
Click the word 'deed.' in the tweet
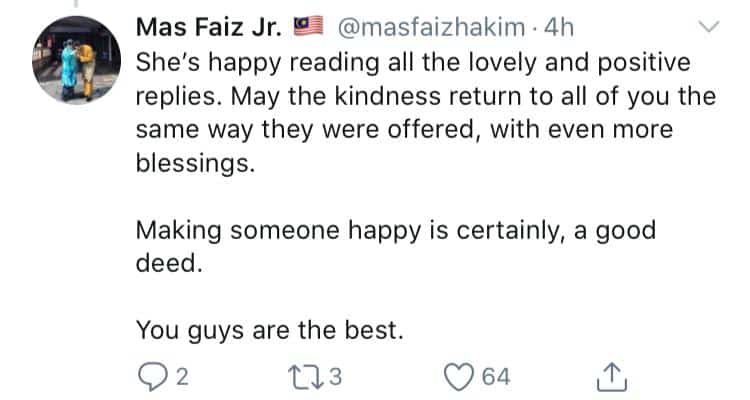pos(169,263)
